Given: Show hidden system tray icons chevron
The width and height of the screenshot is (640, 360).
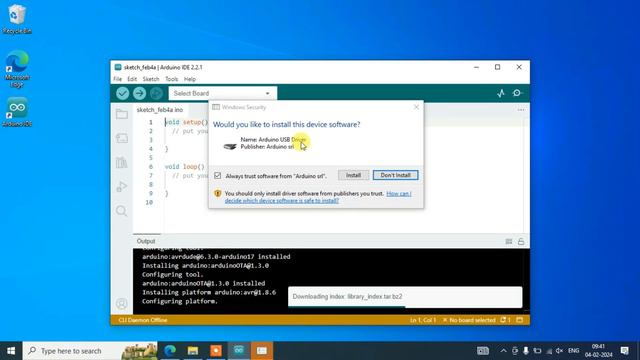Looking at the screenshot, I should 503,351.
